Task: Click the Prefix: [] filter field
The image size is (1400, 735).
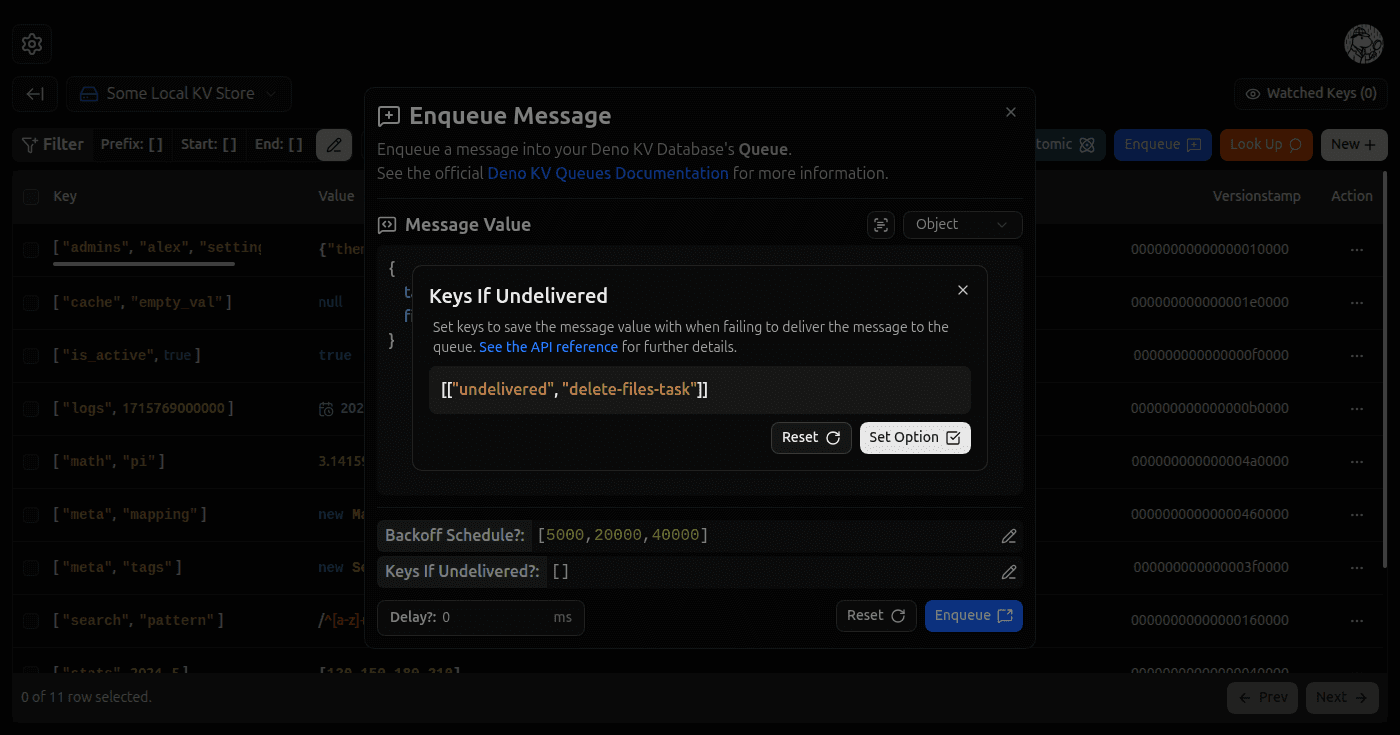Action: pyautogui.click(x=132, y=145)
